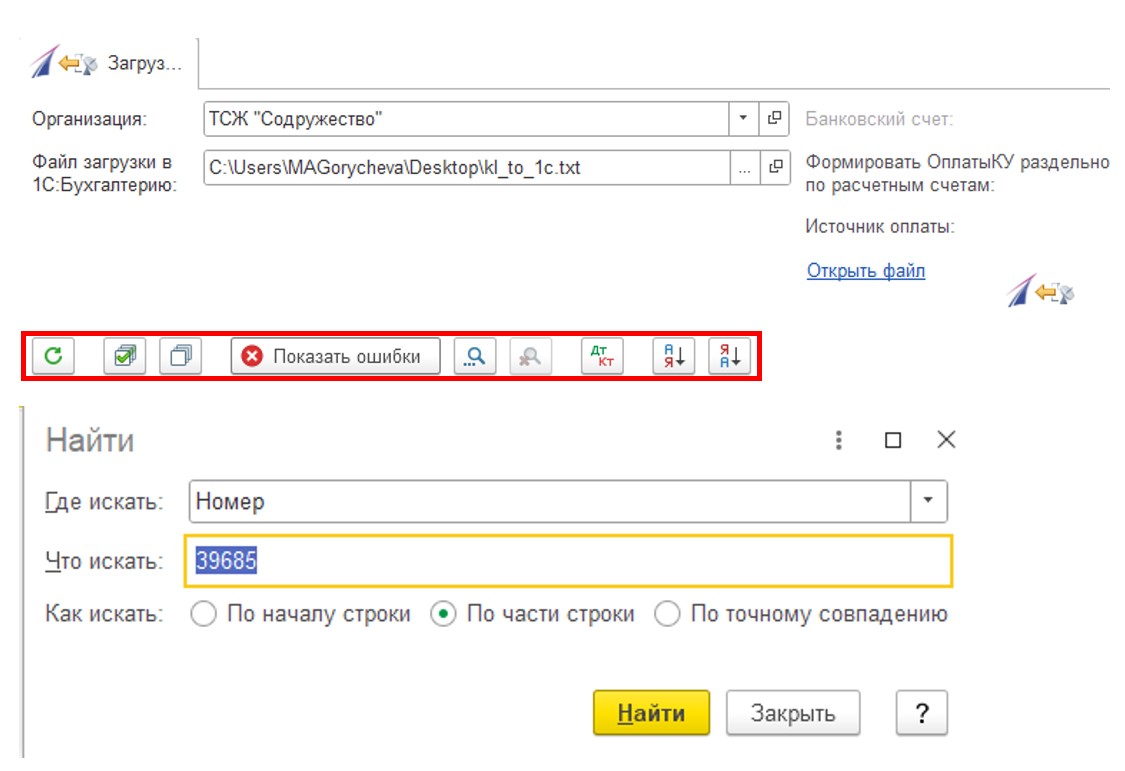This screenshot has width=1125, height=771.
Task: Browse for file using the ellipsis button
Action: [745, 168]
